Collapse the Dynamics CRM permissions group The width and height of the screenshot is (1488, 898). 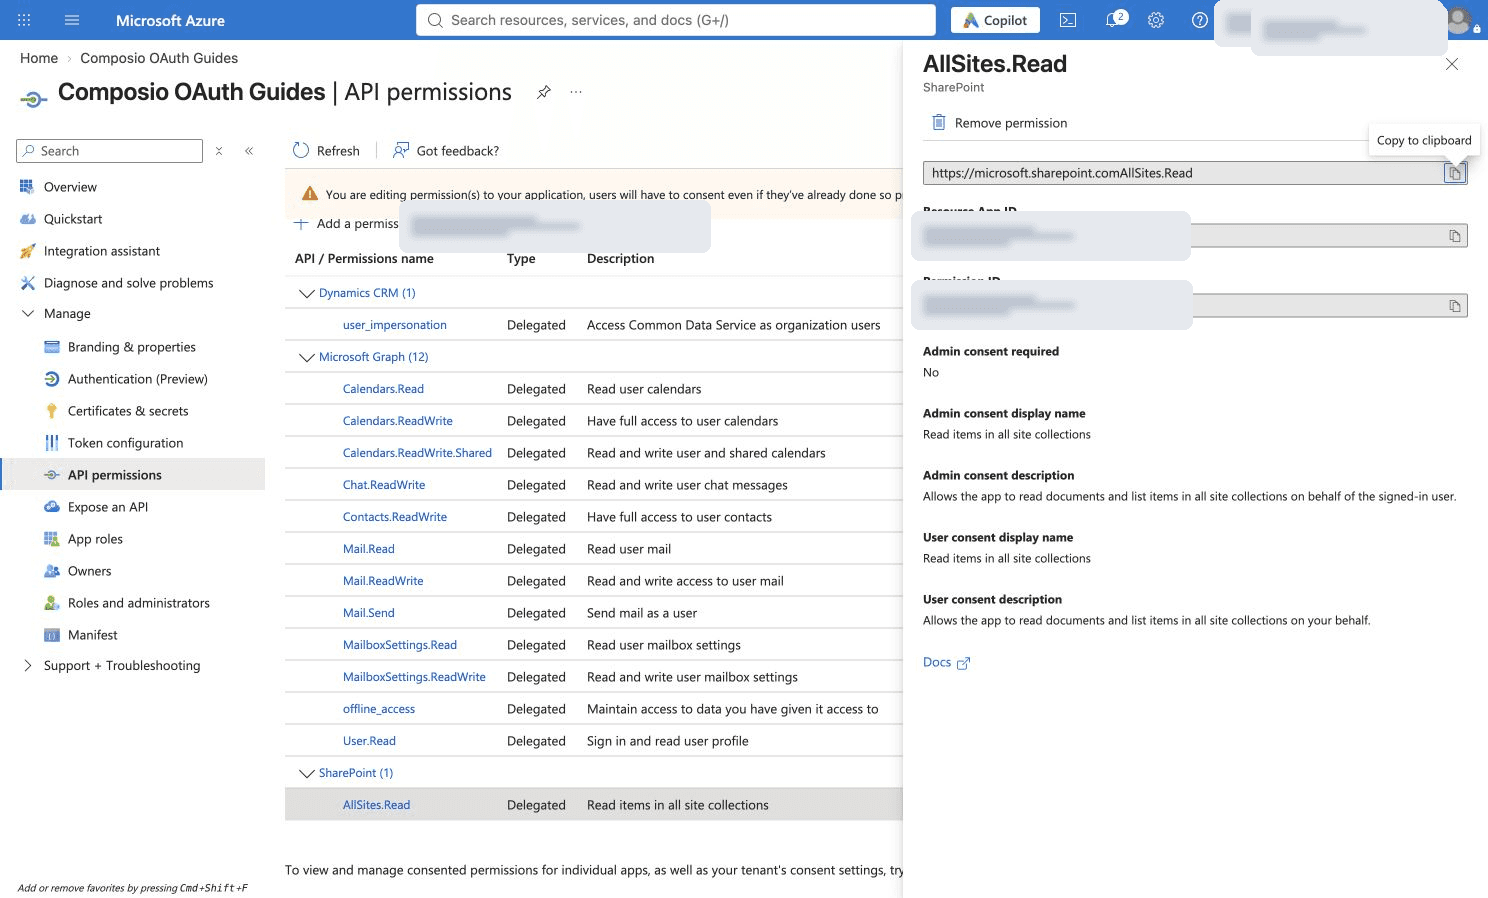[307, 293]
